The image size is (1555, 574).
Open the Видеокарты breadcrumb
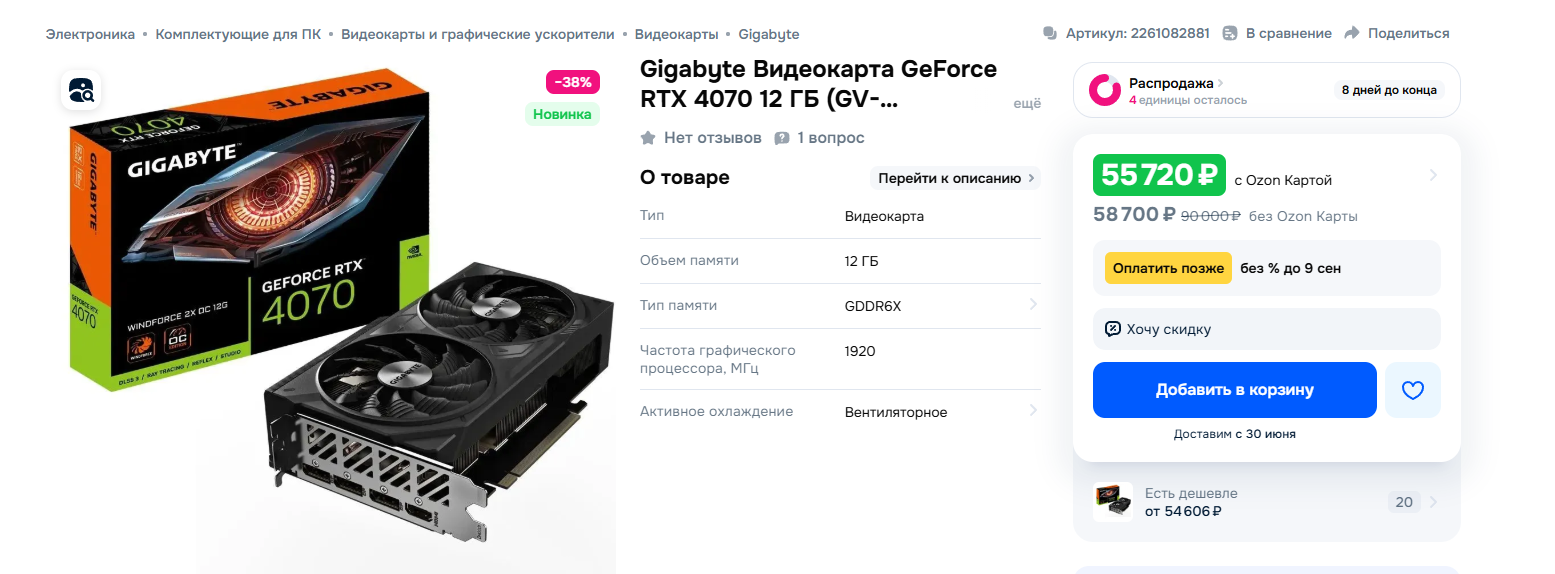tap(676, 34)
